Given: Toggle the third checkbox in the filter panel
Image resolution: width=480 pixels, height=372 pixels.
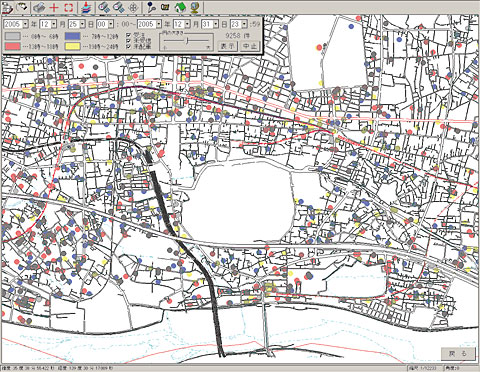Looking at the screenshot, I should coord(128,46).
